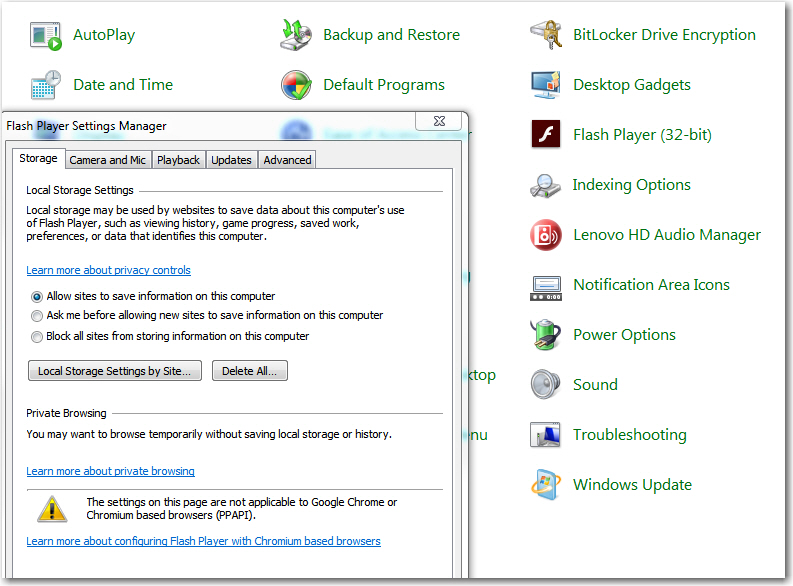This screenshot has height=586, width=793.
Task: Open the Desktop Gadgets icon
Action: pyautogui.click(x=546, y=85)
